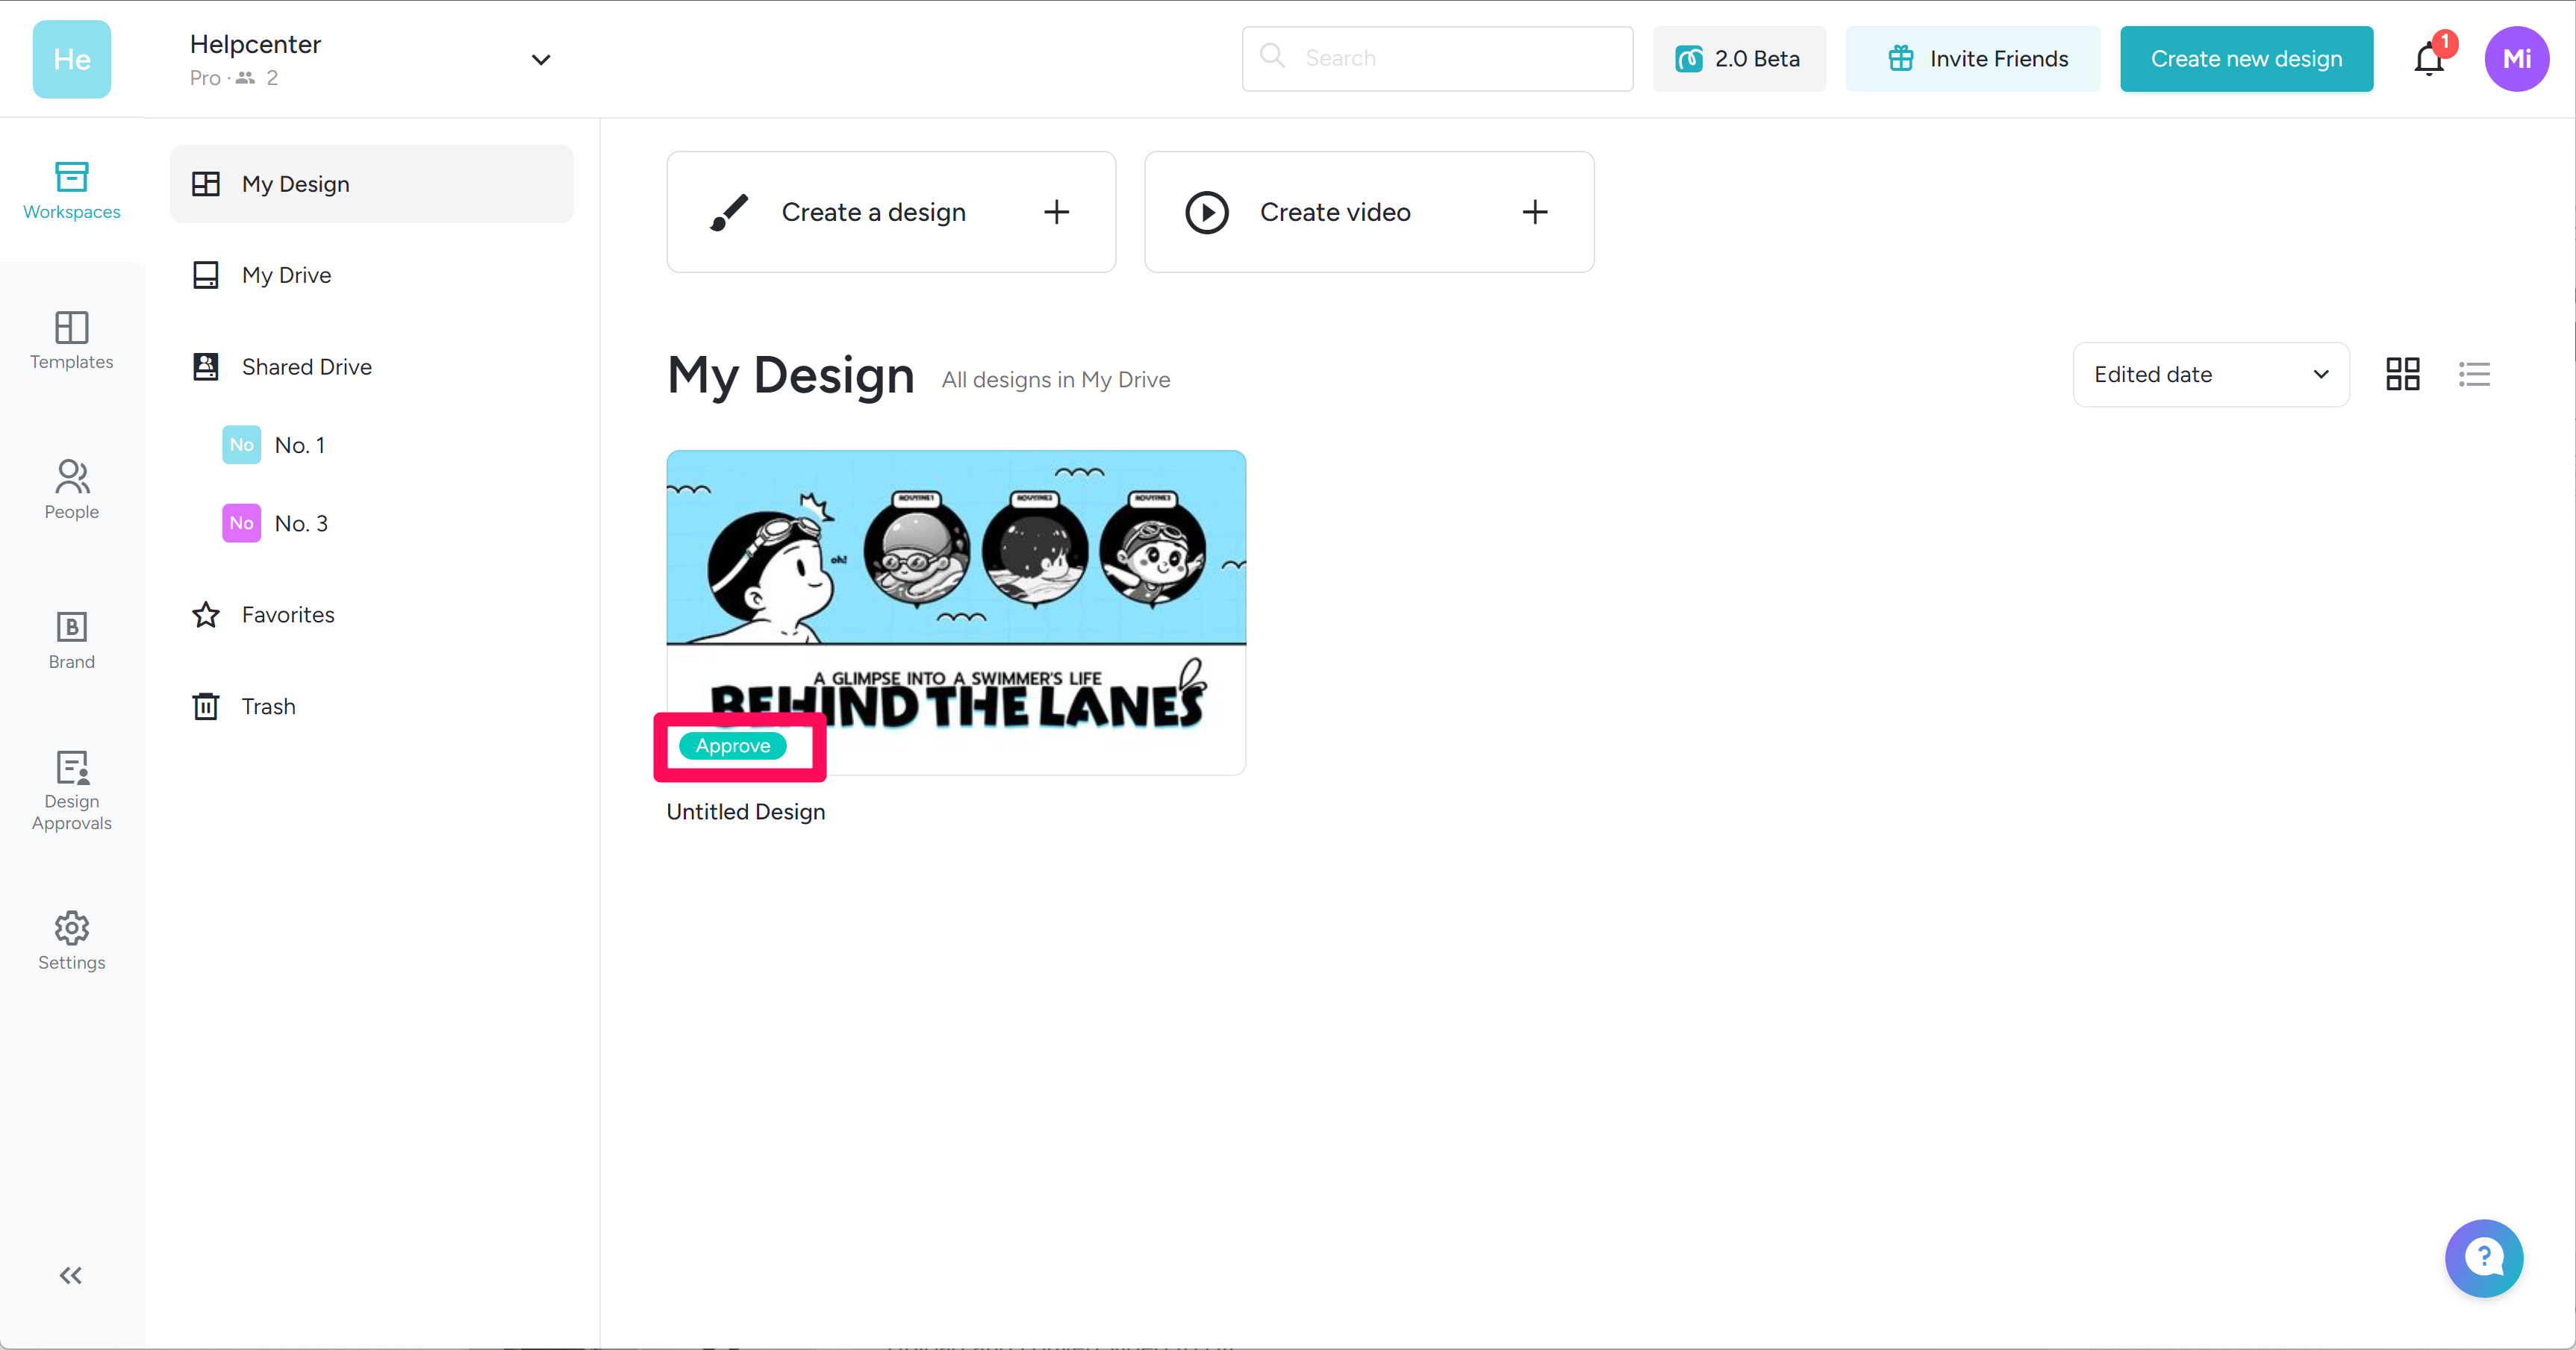
Task: Open the notifications bell
Action: coord(2428,58)
